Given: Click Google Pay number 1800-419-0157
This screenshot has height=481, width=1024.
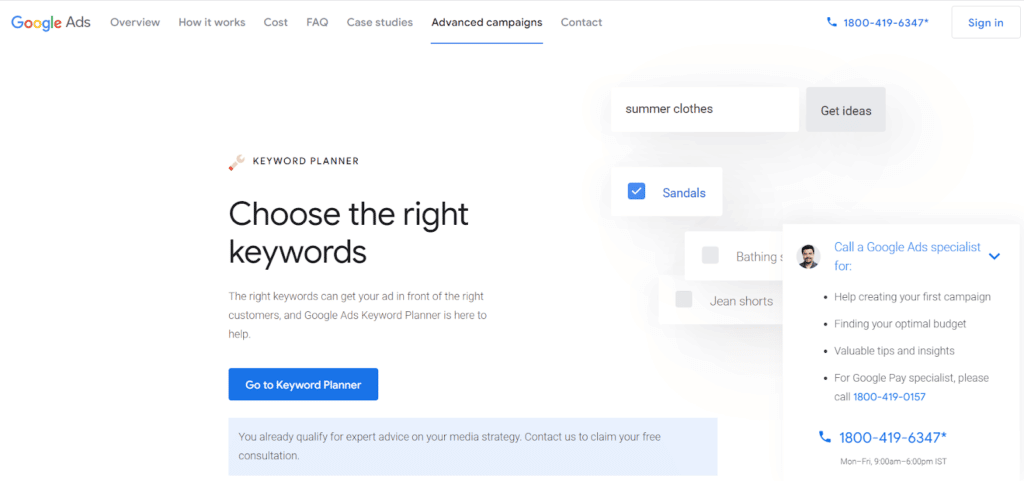Looking at the screenshot, I should pyautogui.click(x=889, y=397).
